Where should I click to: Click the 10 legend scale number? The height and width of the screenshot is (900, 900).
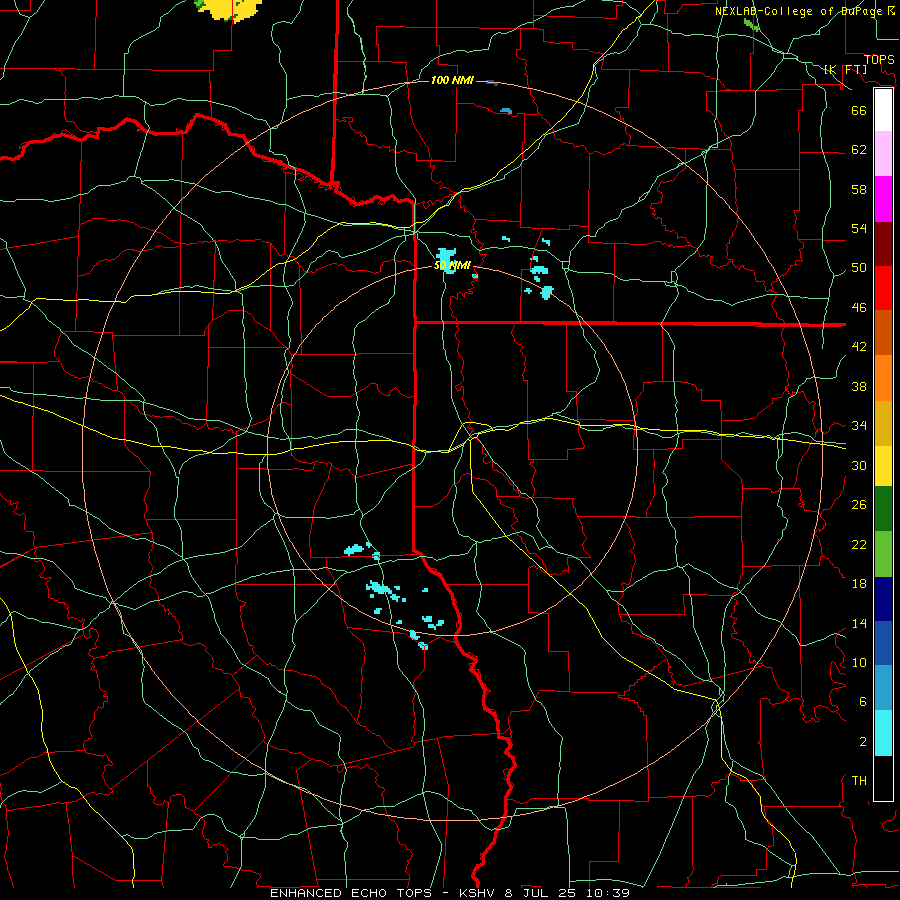coord(859,663)
